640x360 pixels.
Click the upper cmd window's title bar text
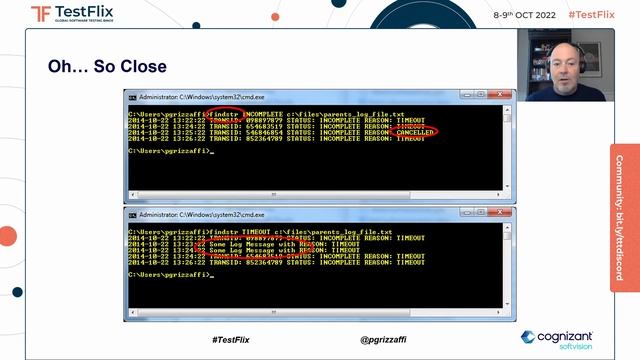202,97
